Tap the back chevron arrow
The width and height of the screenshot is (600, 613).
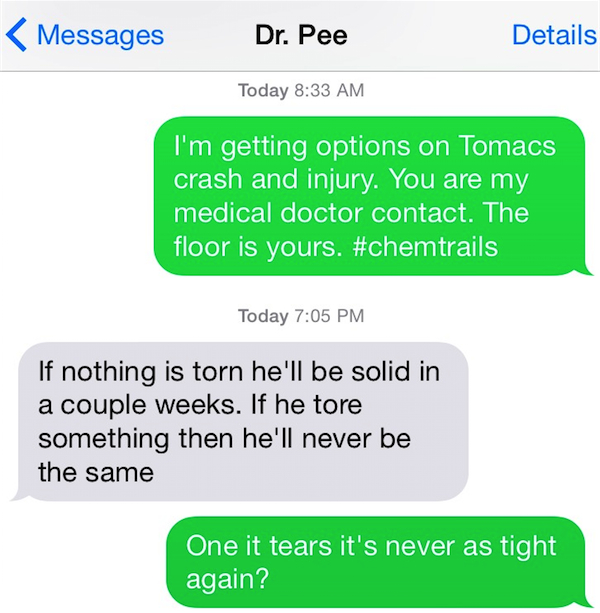16,35
